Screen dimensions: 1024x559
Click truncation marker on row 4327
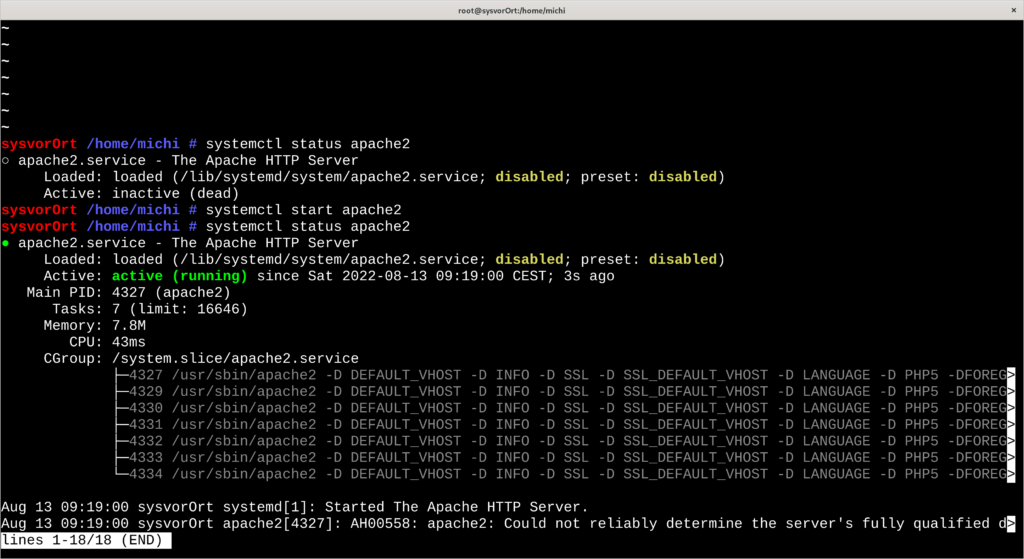coord(1011,375)
